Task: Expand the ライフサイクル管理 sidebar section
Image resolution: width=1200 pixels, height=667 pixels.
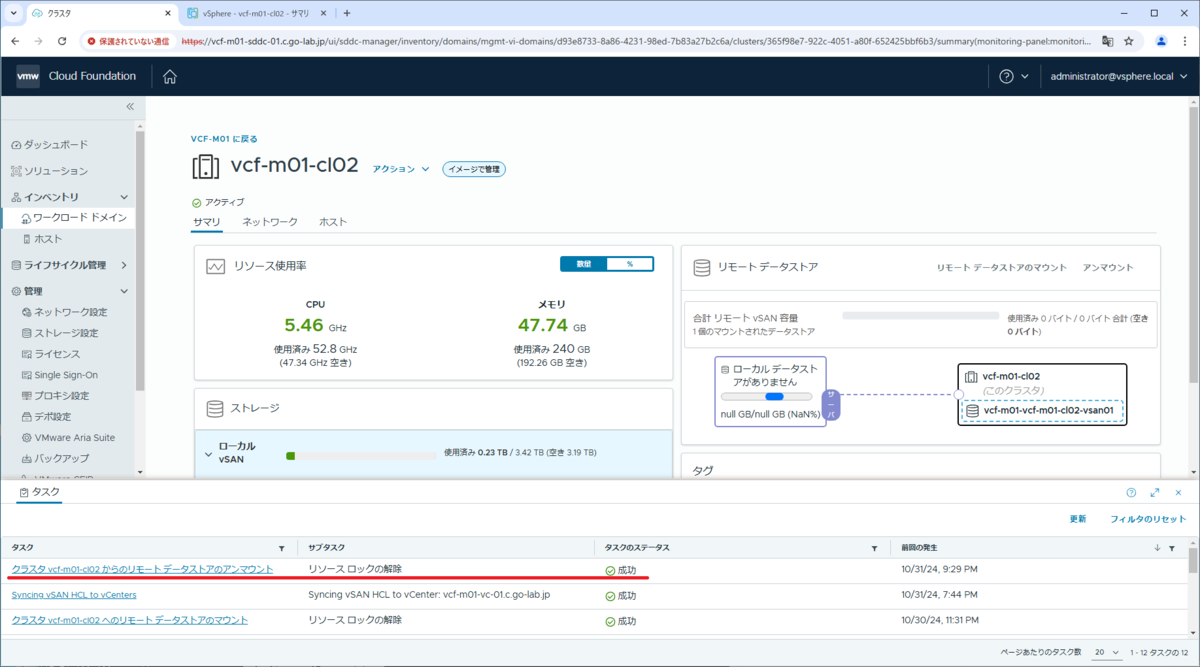Action: click(x=124, y=265)
